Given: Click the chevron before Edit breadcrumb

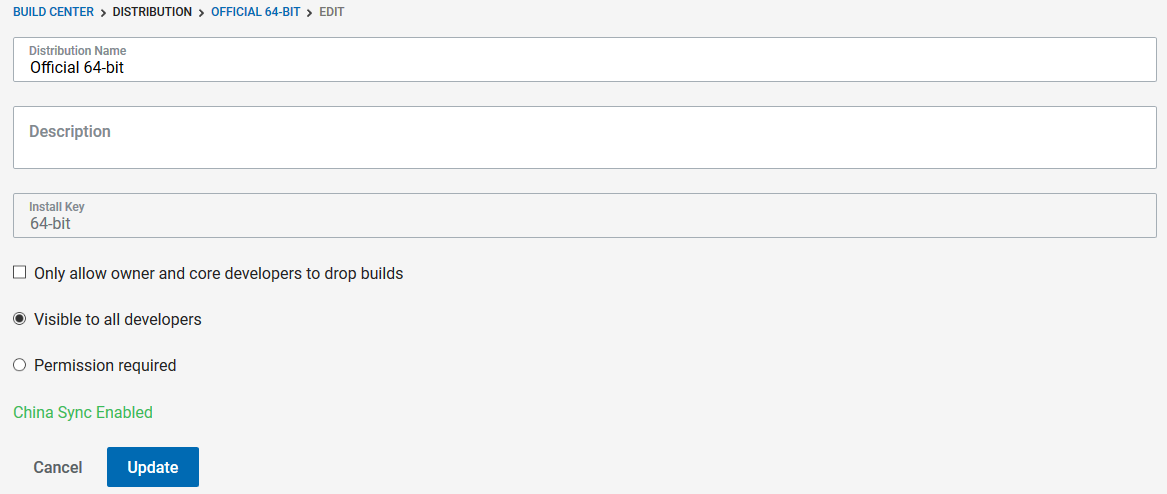Looking at the screenshot, I should pyautogui.click(x=310, y=13).
